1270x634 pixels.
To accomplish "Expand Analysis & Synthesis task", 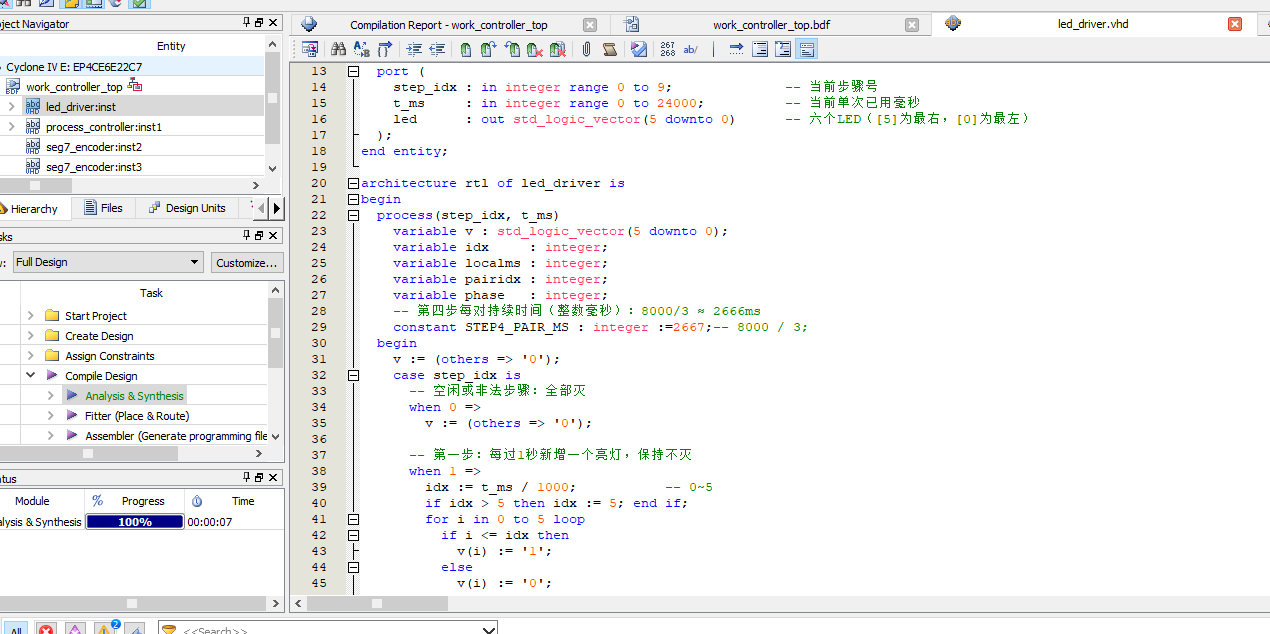I will point(50,395).
